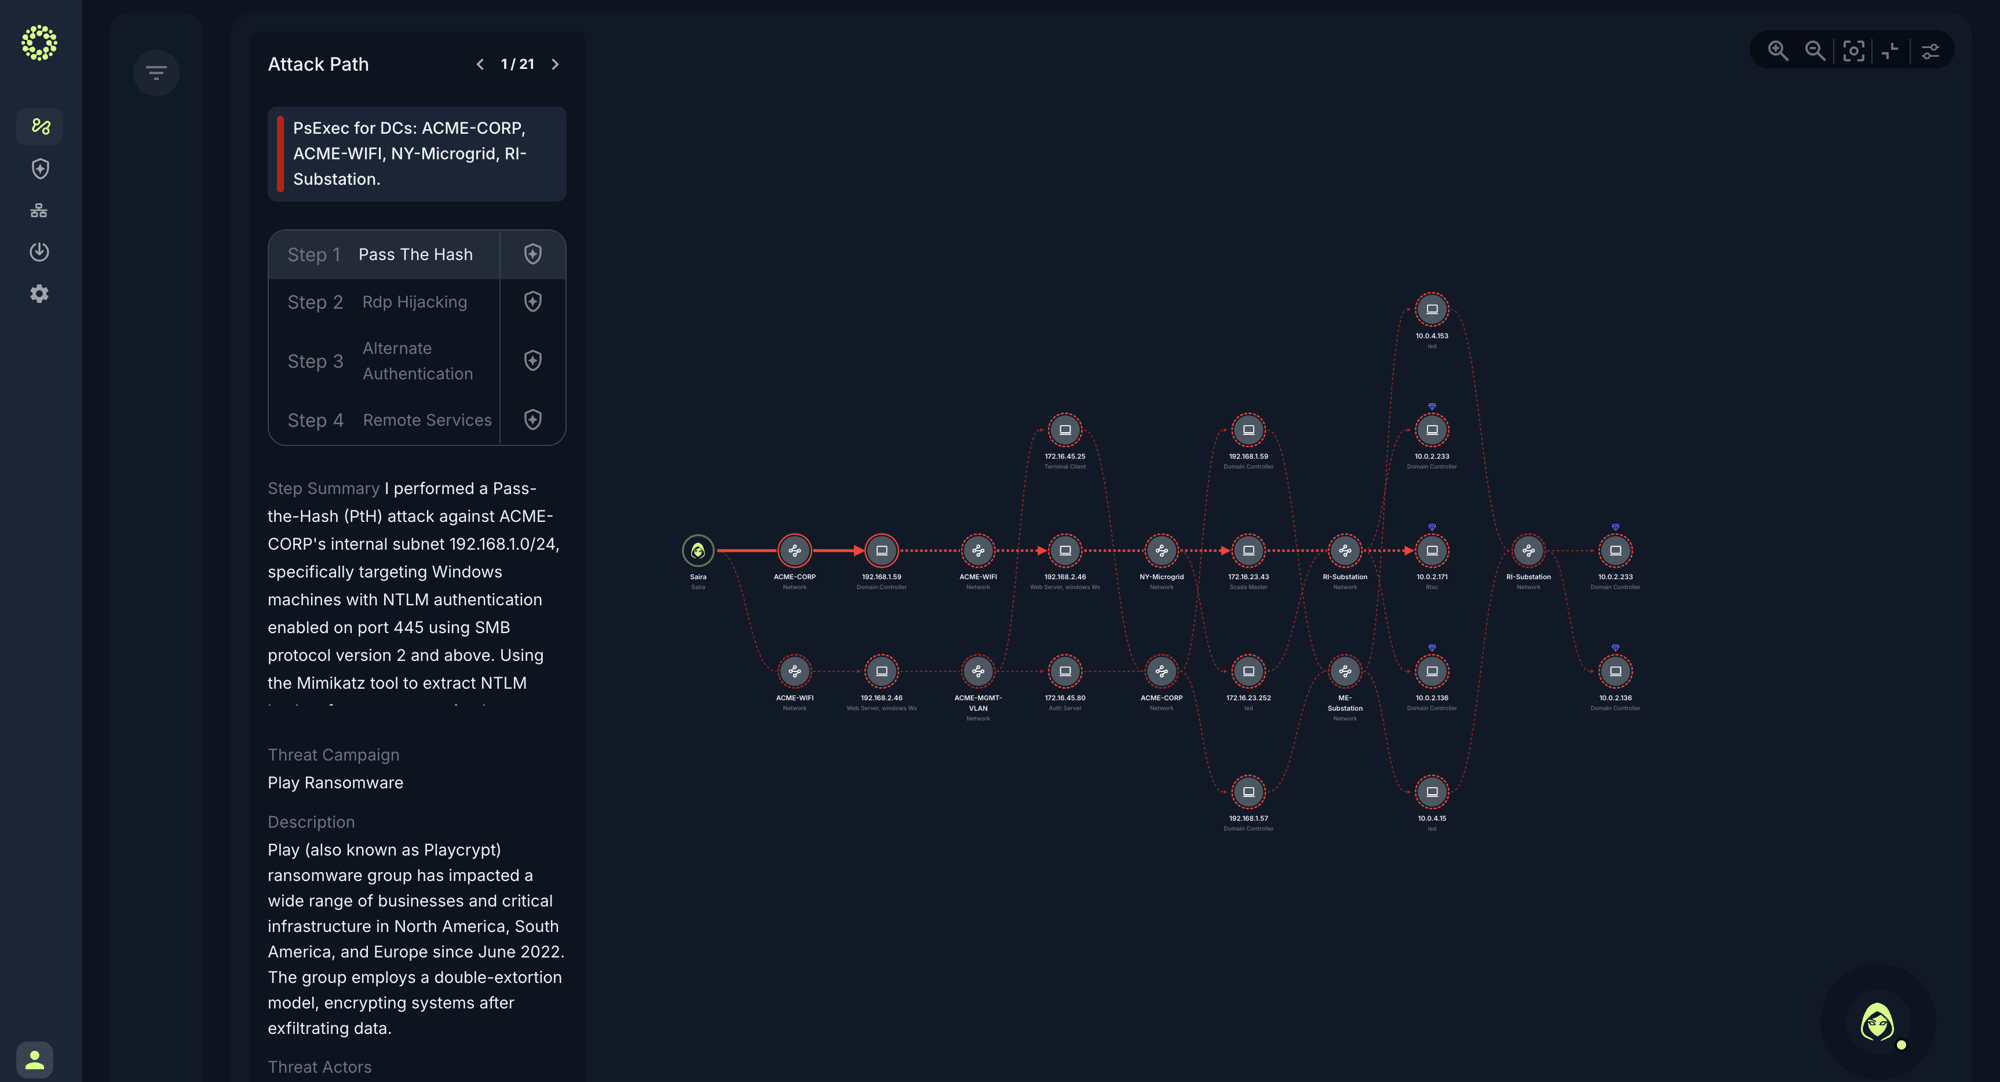Viewport: 2000px width, 1082px height.
Task: Open settings gear in left sidebar
Action: coord(39,294)
